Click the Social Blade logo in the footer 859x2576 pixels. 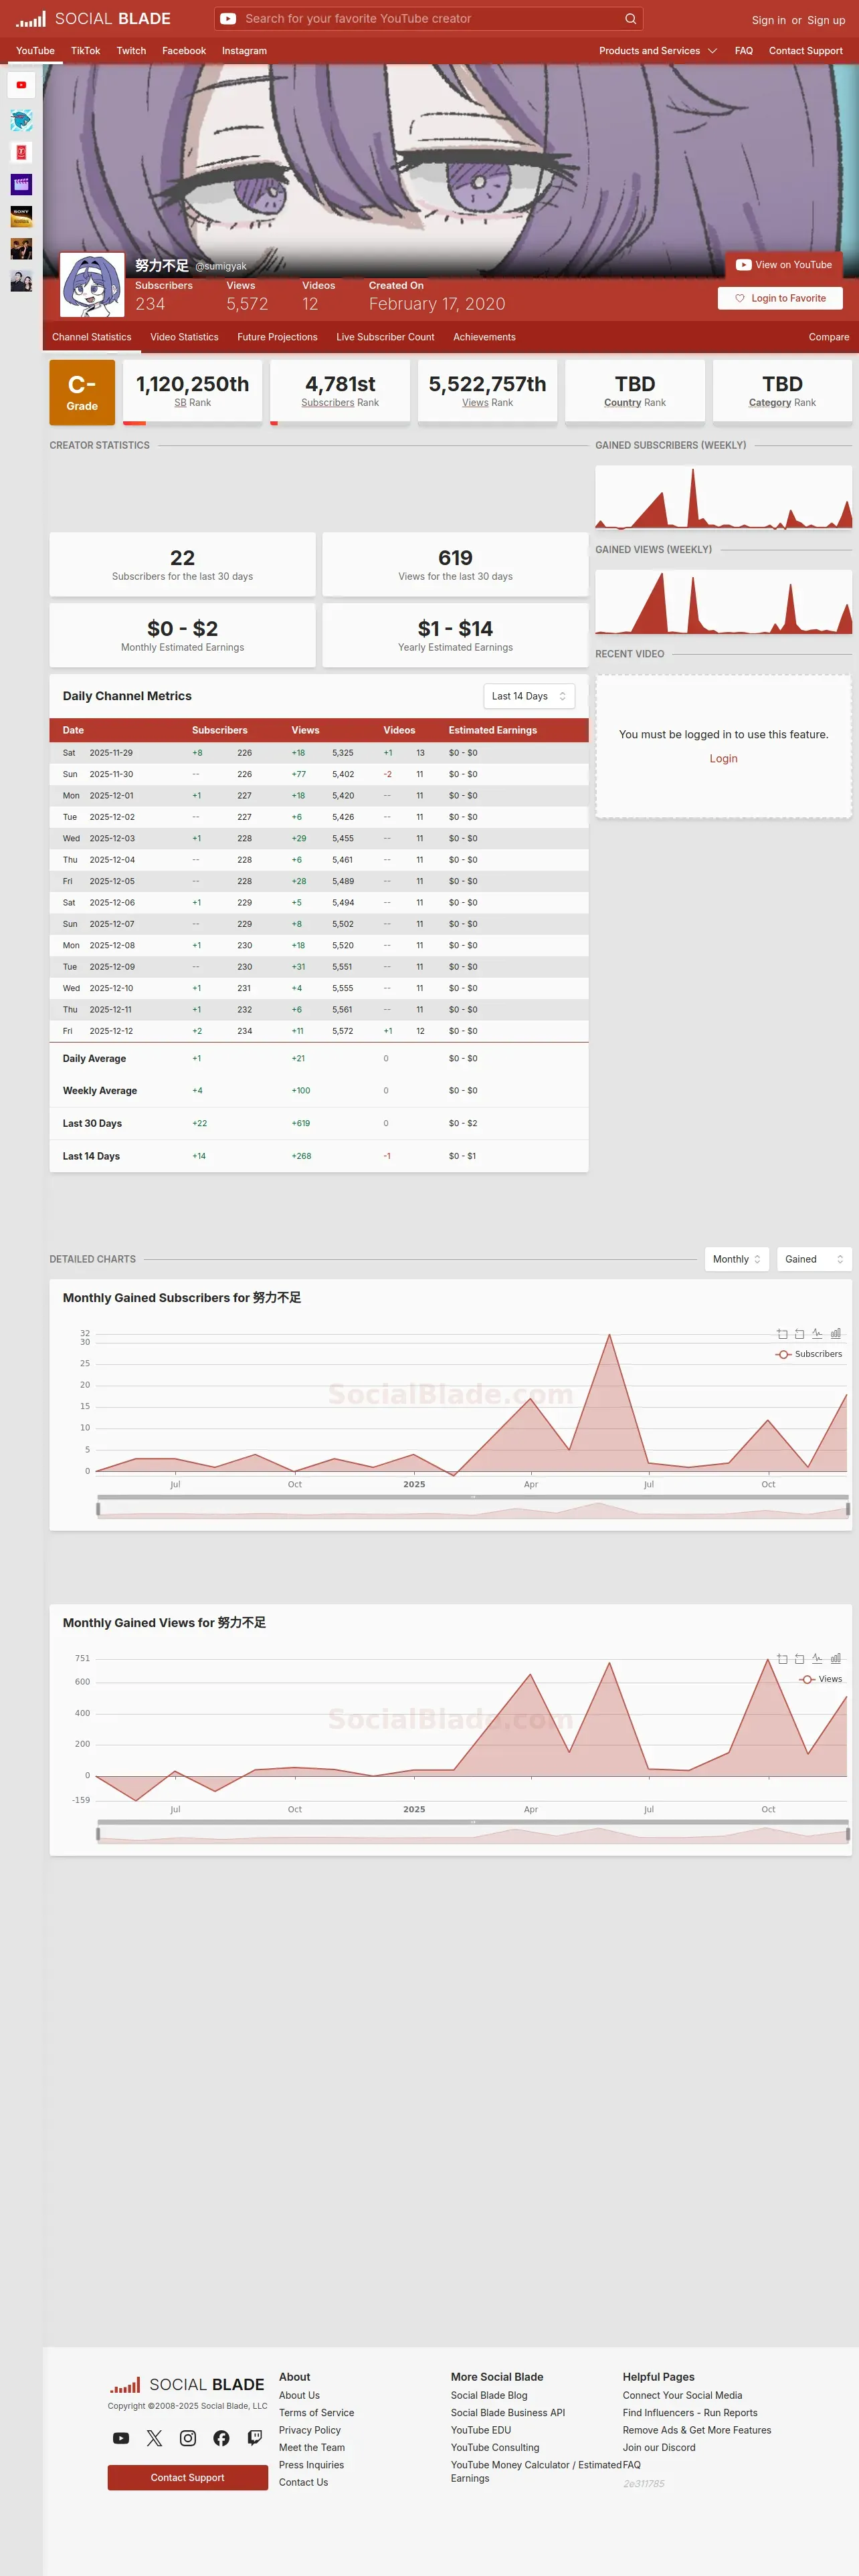point(187,2385)
